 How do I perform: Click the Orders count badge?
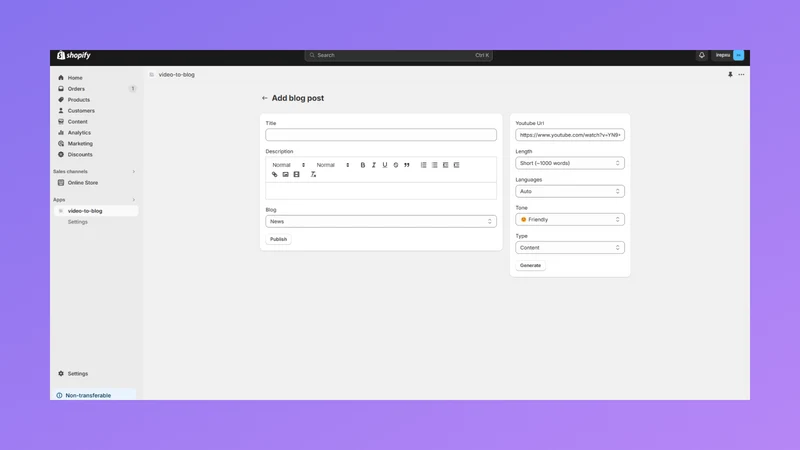point(133,89)
